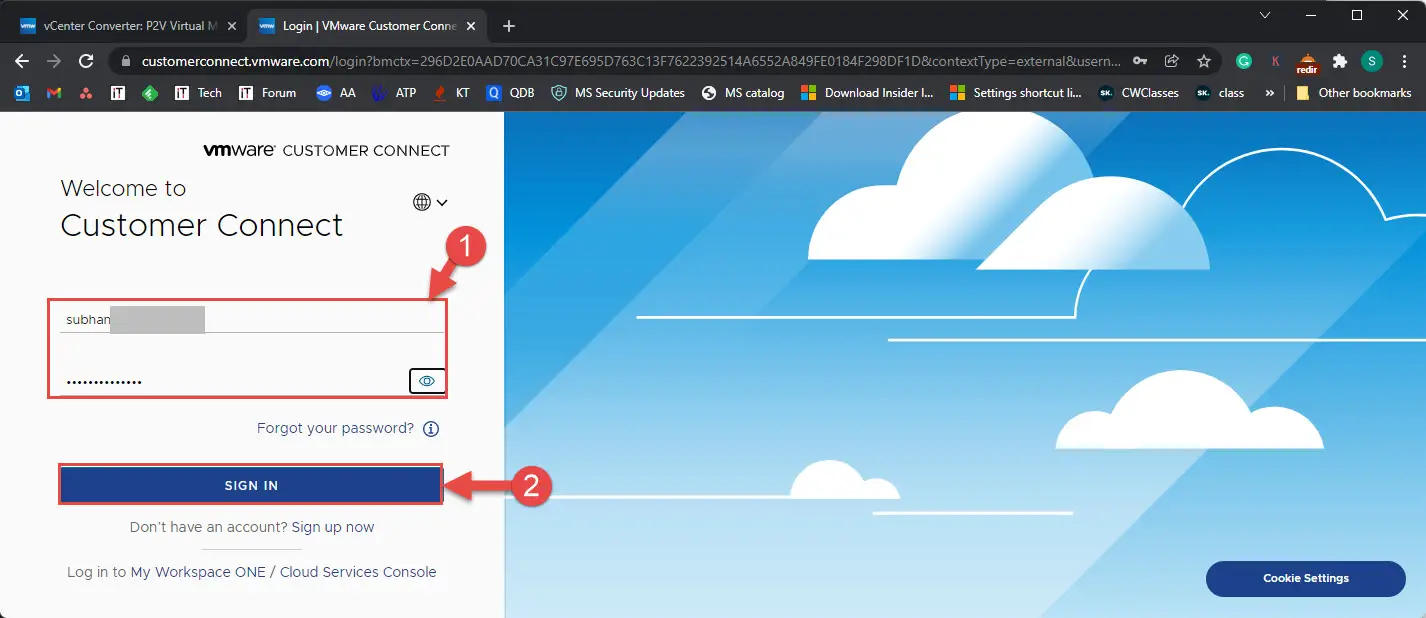Click the redir extension icon
This screenshot has width=1426, height=618.
[x=1308, y=63]
